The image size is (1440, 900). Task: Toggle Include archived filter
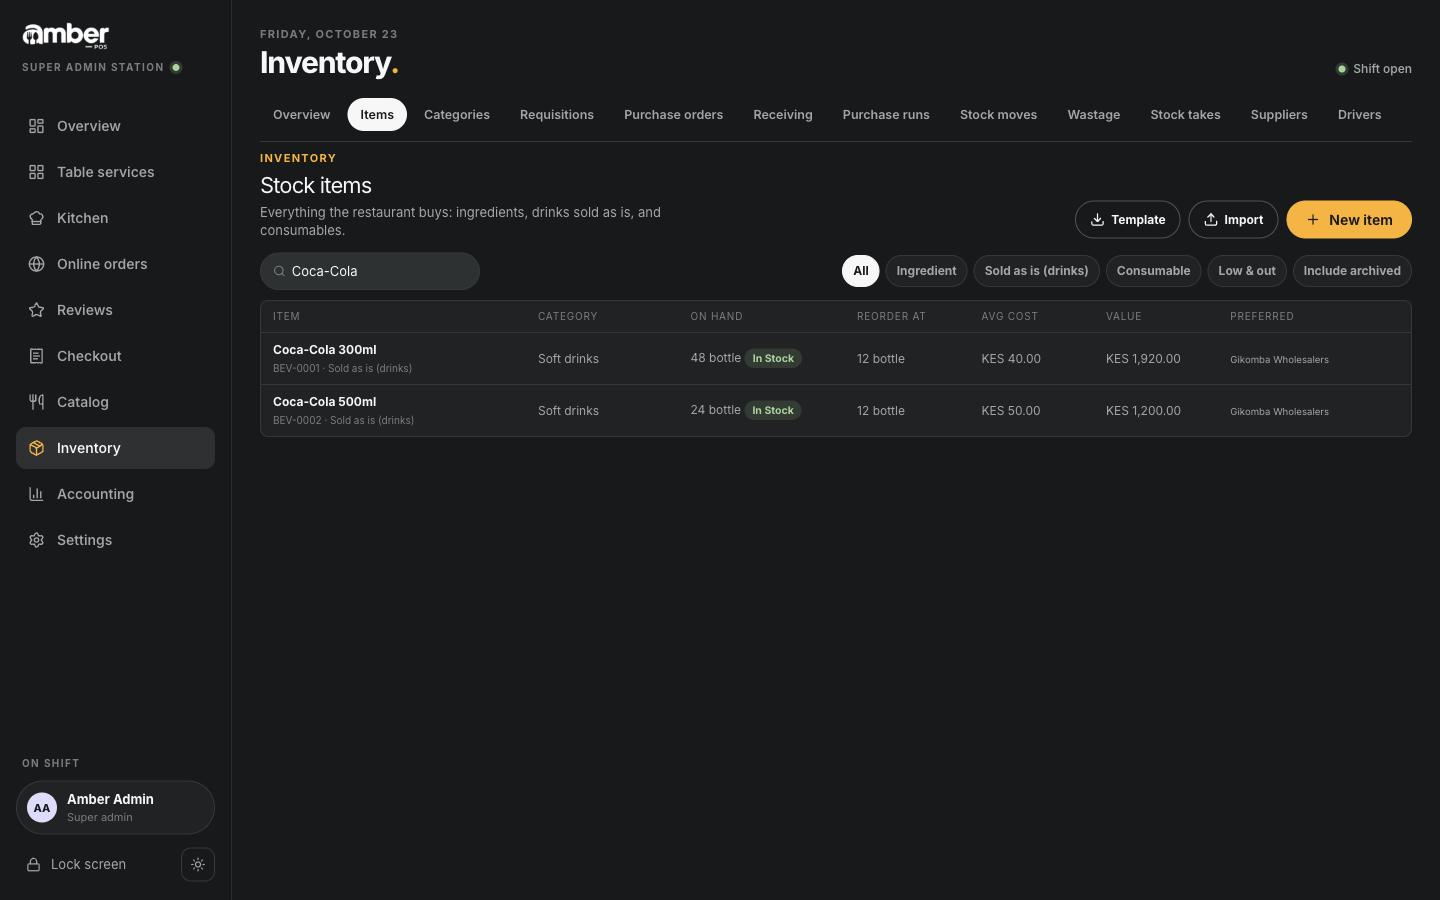click(x=1352, y=271)
